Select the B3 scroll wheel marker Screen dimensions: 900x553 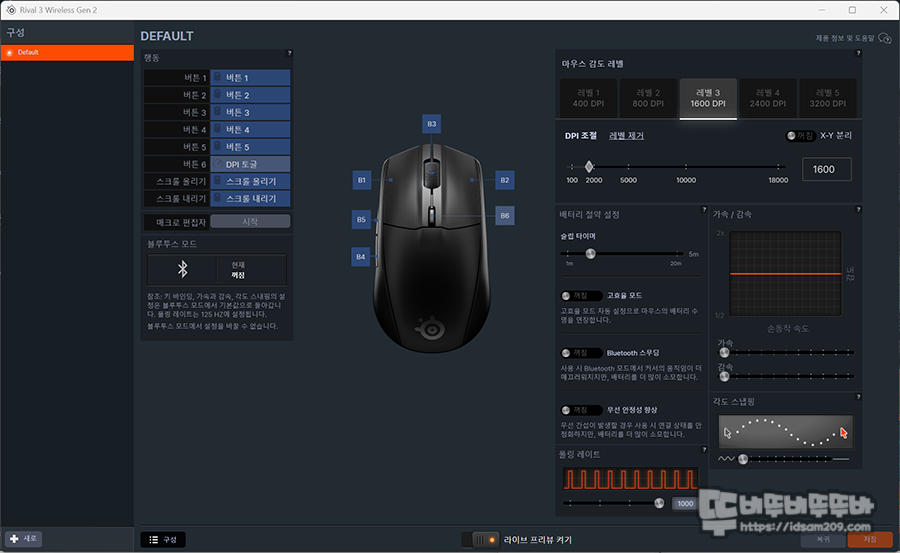[x=432, y=124]
